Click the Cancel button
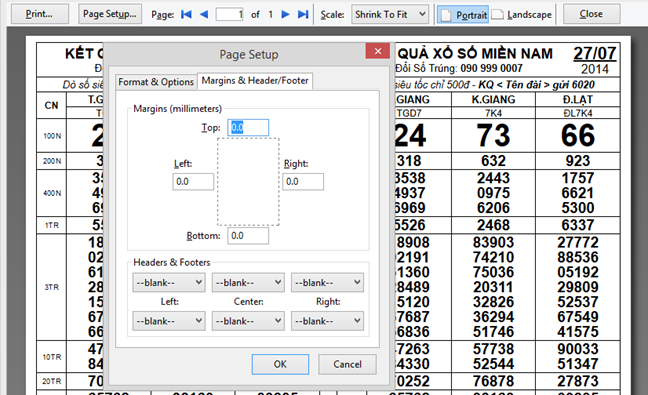Screen dimensions: 648x395 (x=347, y=364)
